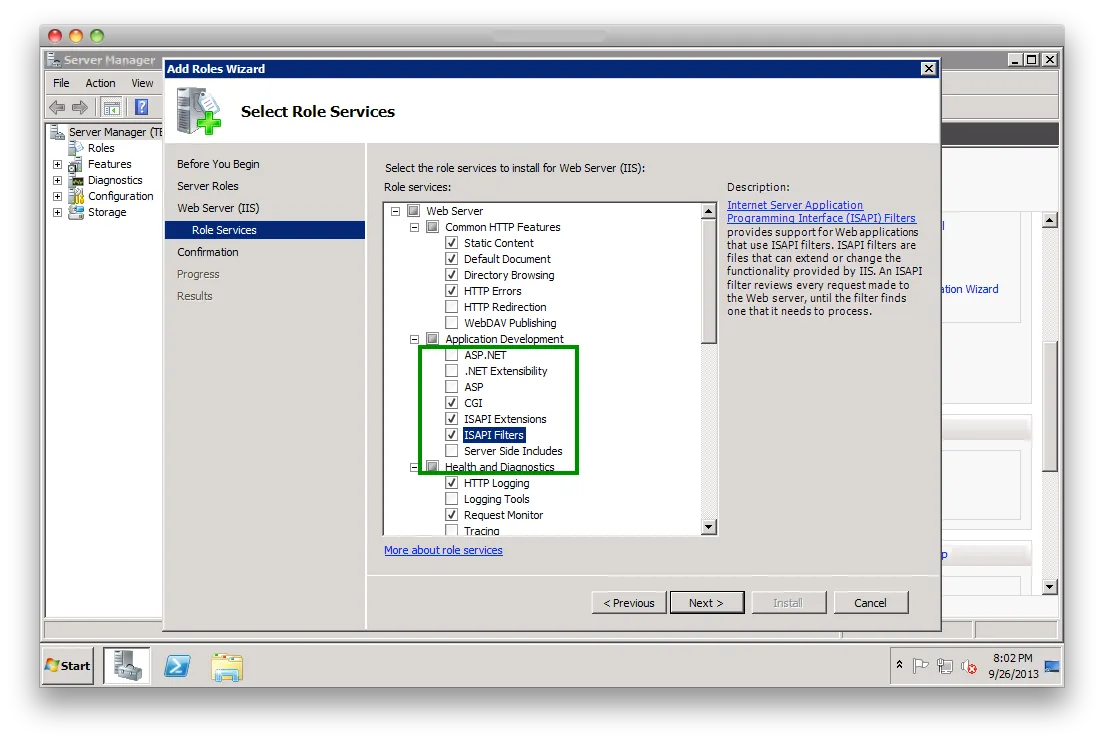This screenshot has width=1104, height=742.
Task: Go back with the Previous button
Action: pyautogui.click(x=629, y=603)
